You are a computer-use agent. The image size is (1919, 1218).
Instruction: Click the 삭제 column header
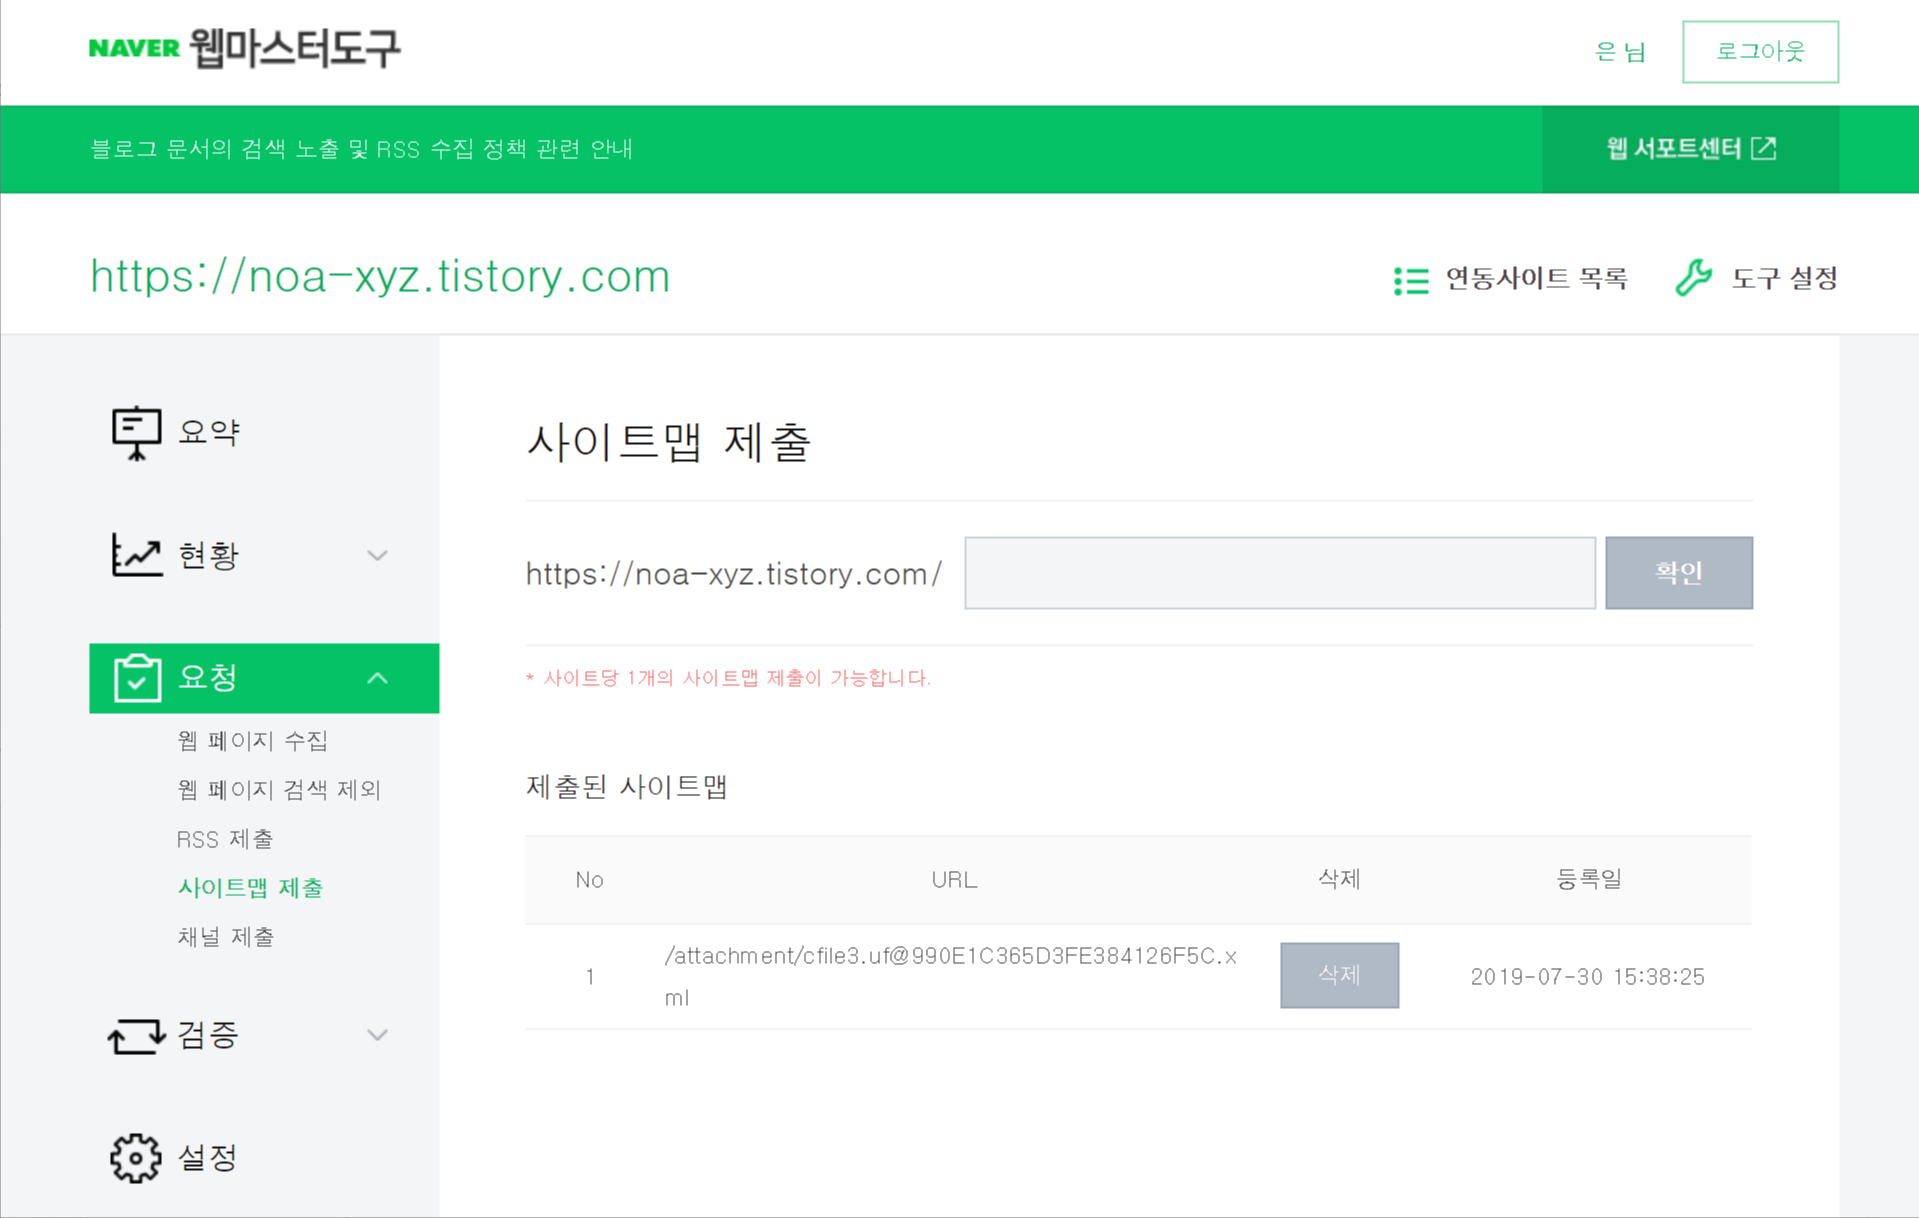(x=1339, y=879)
